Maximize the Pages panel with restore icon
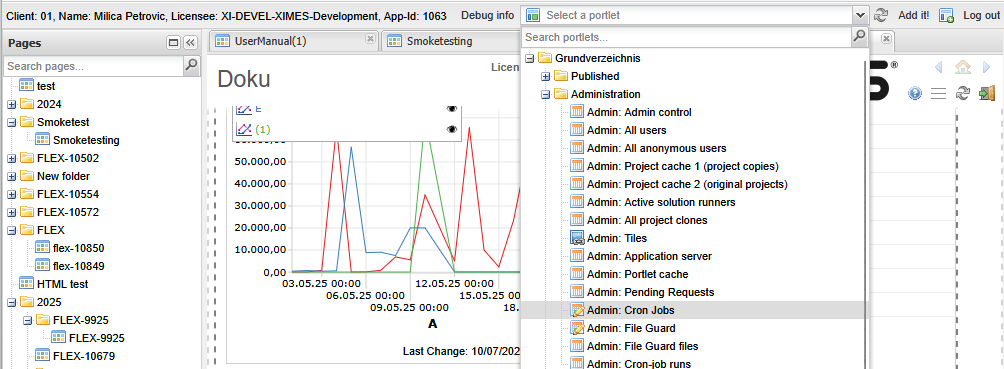1004x369 pixels. [173, 43]
